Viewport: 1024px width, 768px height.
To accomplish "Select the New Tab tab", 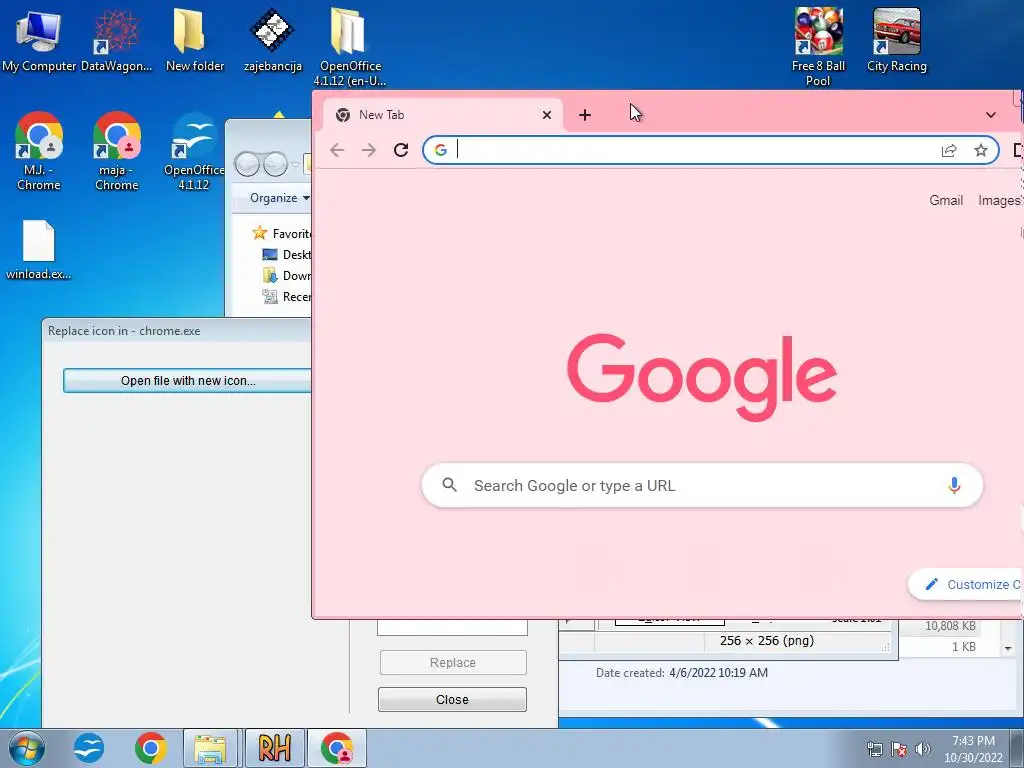I will (443, 115).
